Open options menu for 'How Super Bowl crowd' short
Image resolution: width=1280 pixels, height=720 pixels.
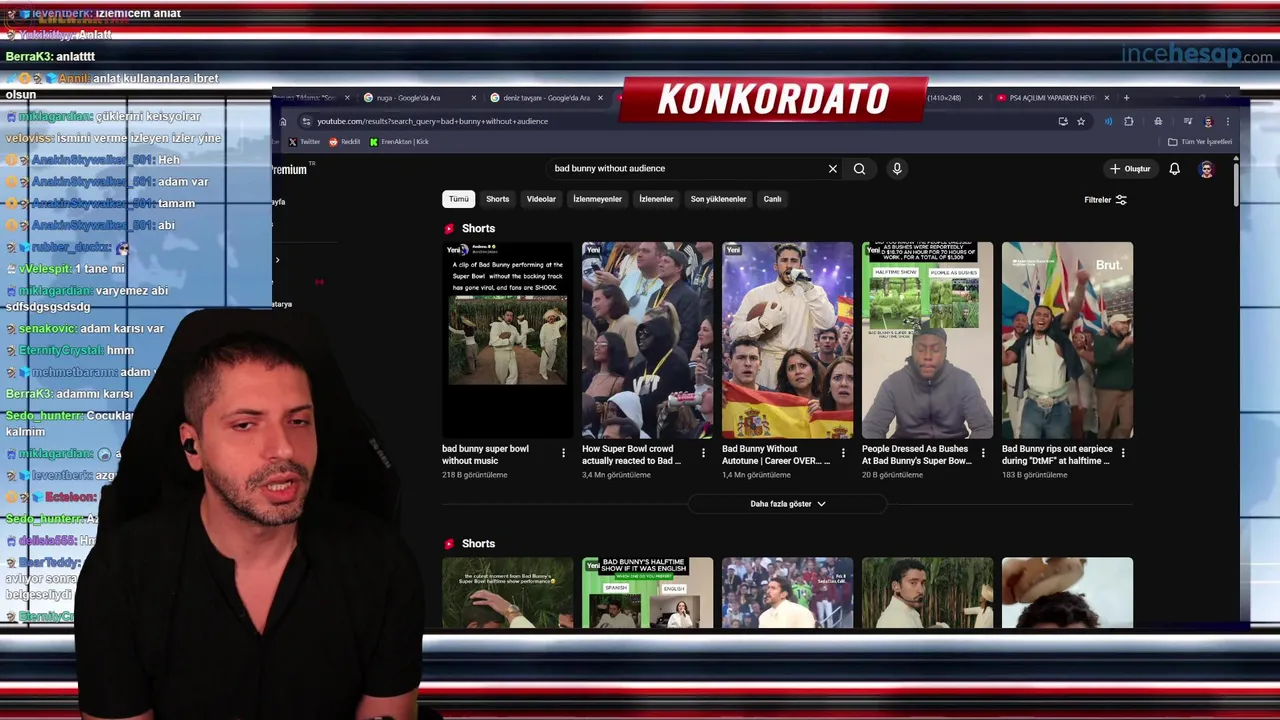point(703,453)
